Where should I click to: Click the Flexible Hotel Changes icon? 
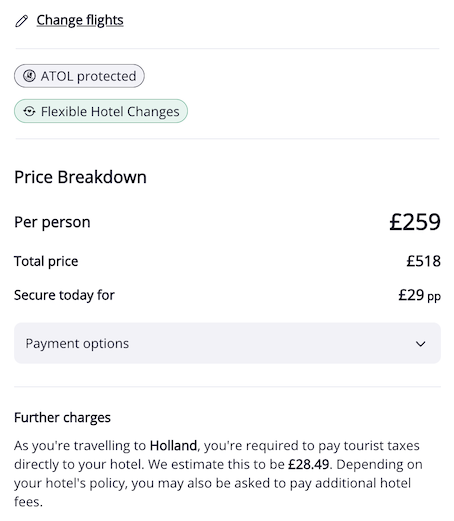point(29,111)
